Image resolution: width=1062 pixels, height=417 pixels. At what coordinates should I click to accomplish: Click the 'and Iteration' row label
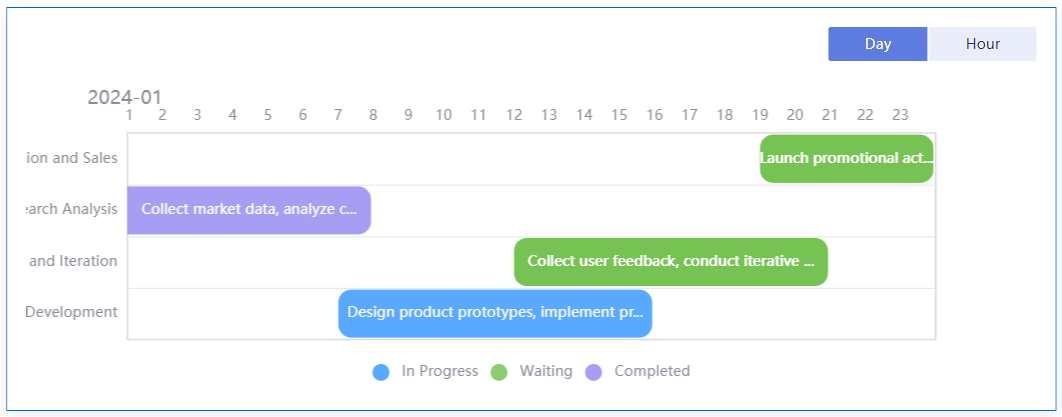(73, 261)
